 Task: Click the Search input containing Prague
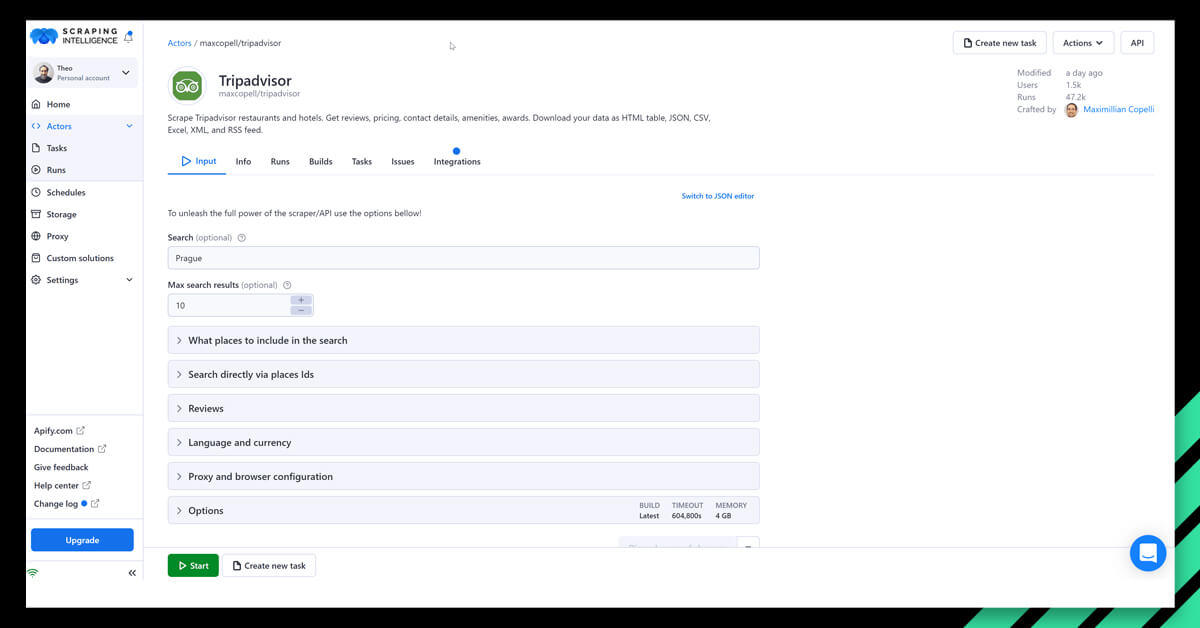point(463,258)
